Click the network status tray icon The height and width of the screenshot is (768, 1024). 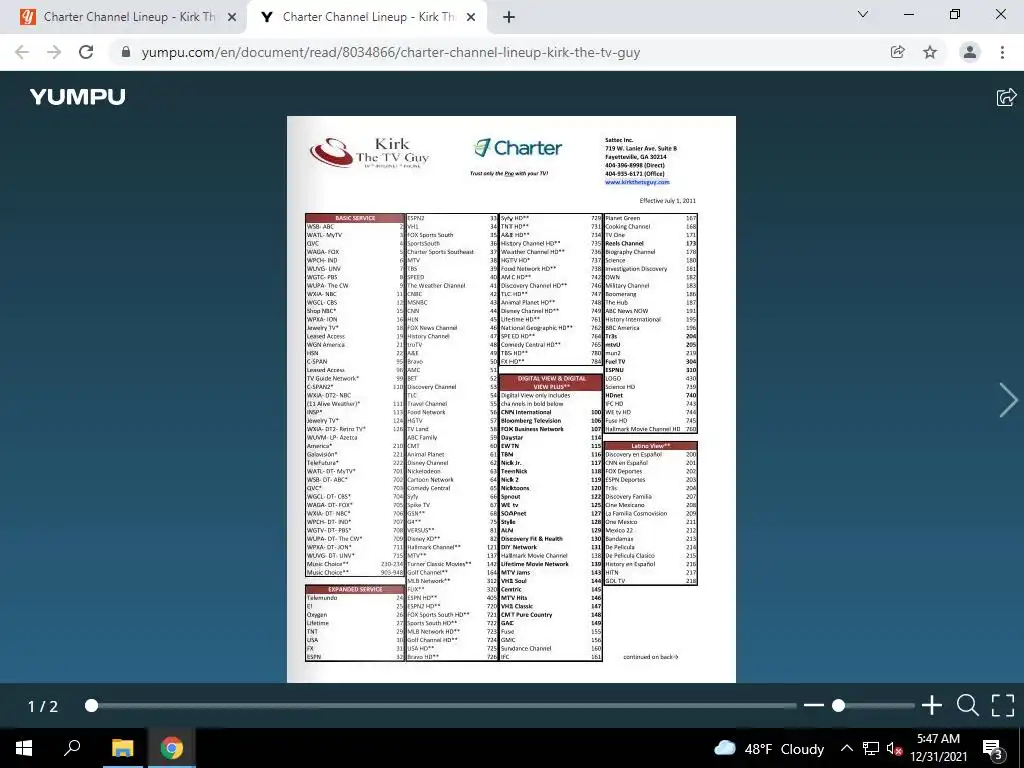coord(871,748)
